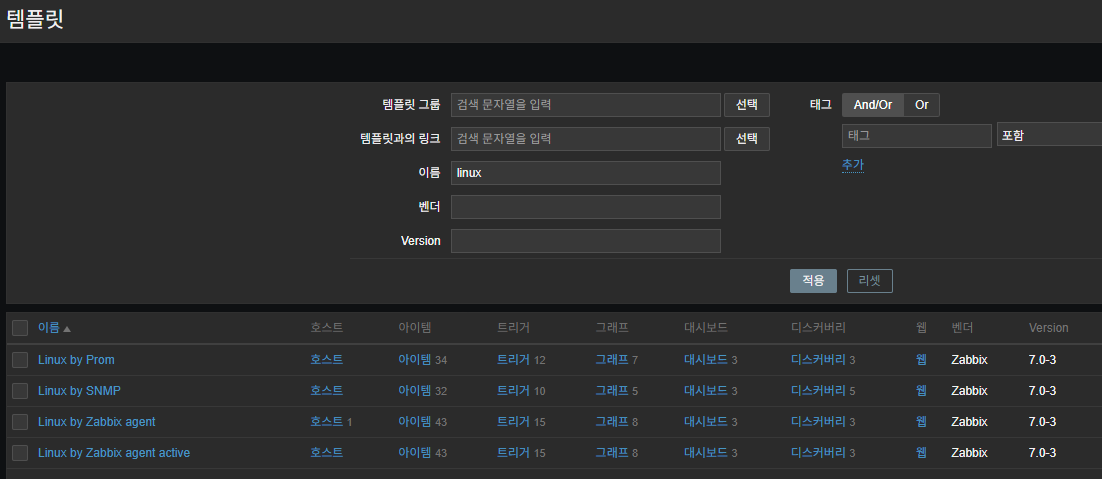The height and width of the screenshot is (479, 1102).
Task: Reset the filter with 리셋 button
Action: pyautogui.click(x=869, y=280)
